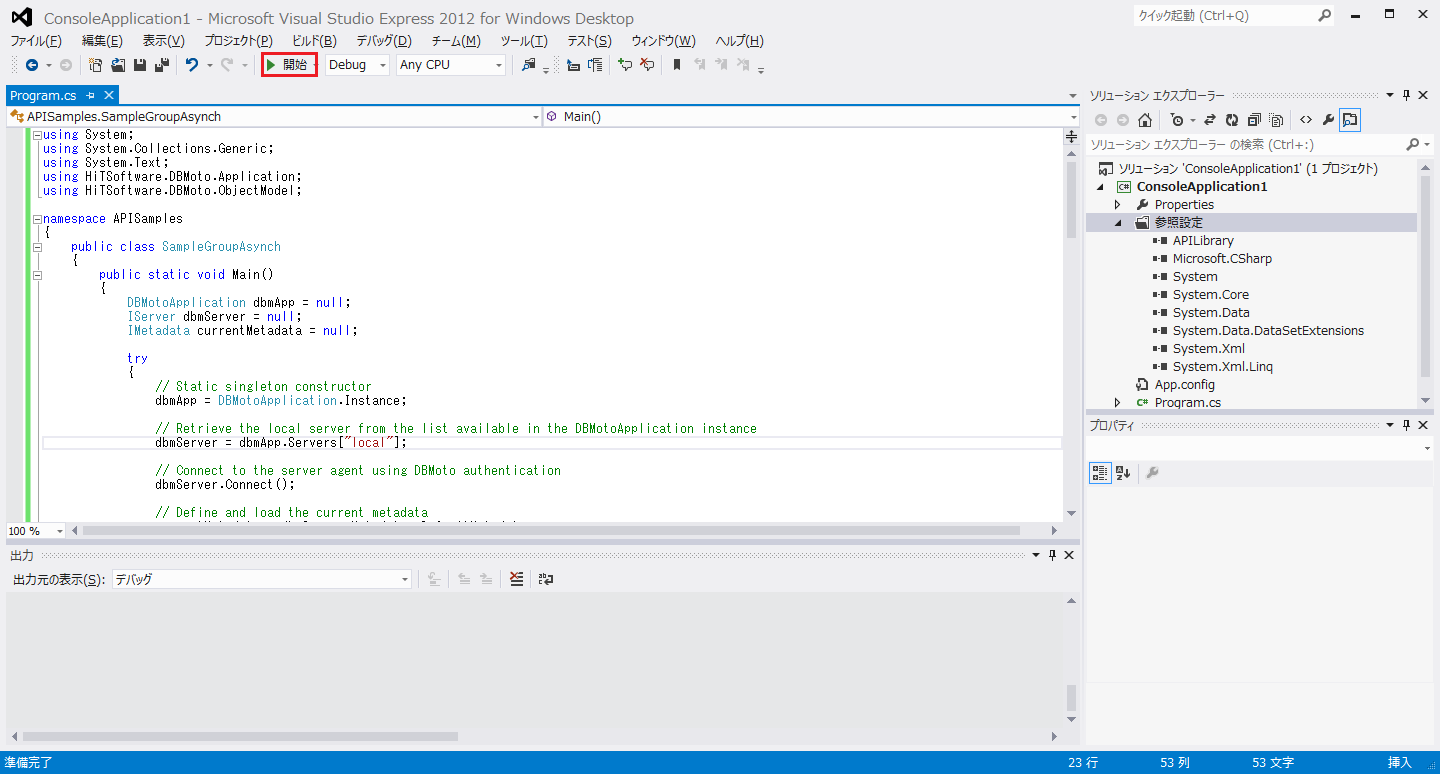Image resolution: width=1440 pixels, height=774 pixels.
Task: Click the Clear All icon in Output panel
Action: click(516, 579)
